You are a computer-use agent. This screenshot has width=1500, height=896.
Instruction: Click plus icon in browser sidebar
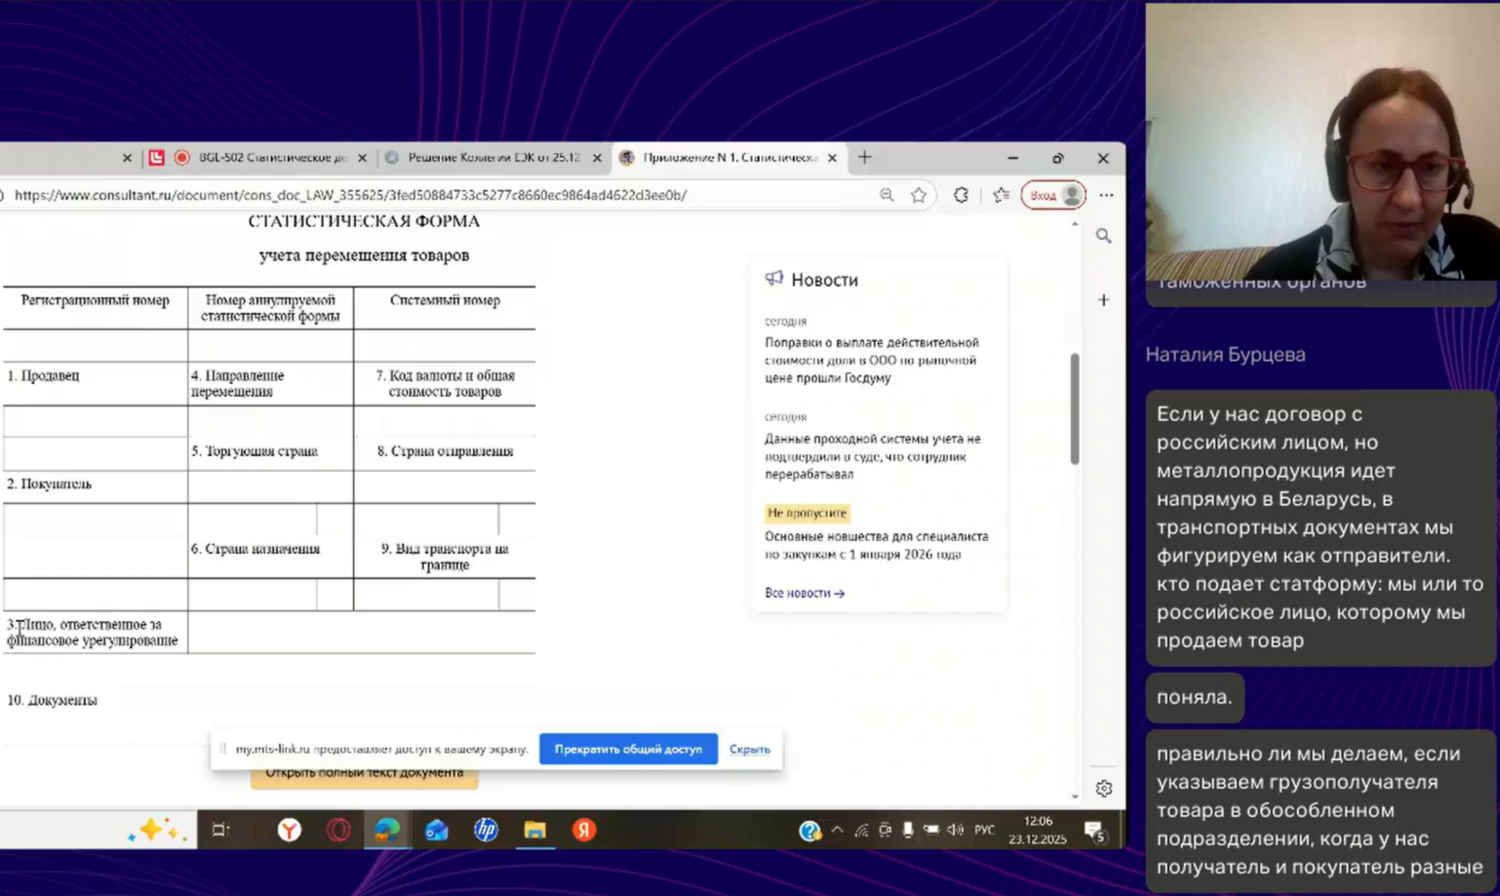(1103, 300)
